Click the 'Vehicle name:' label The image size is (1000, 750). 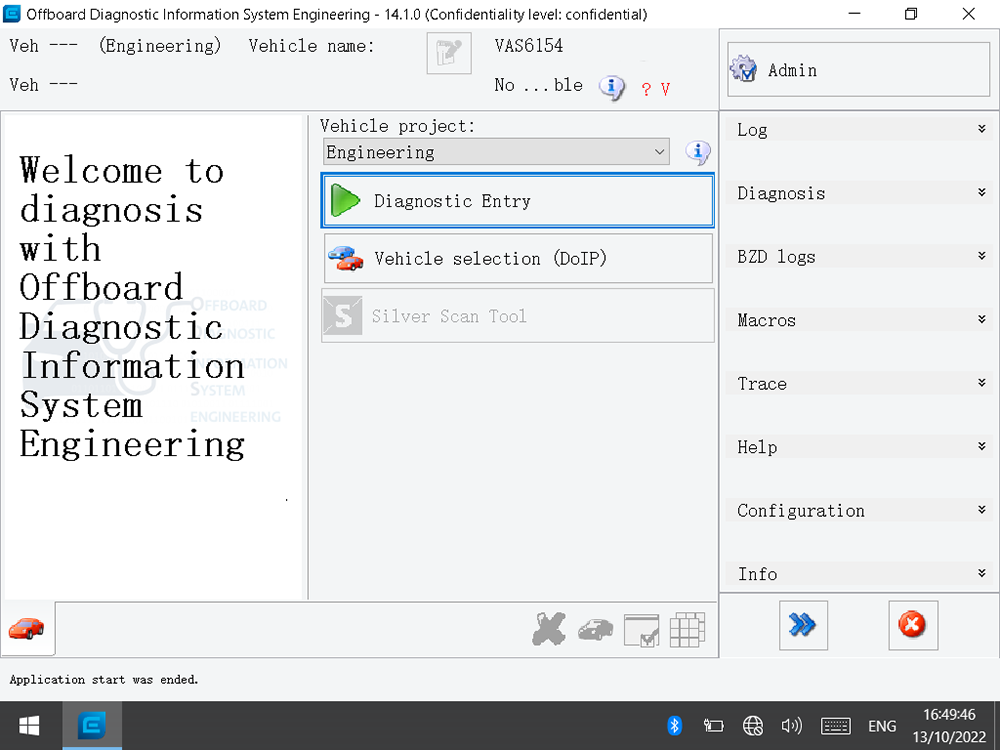coord(311,46)
